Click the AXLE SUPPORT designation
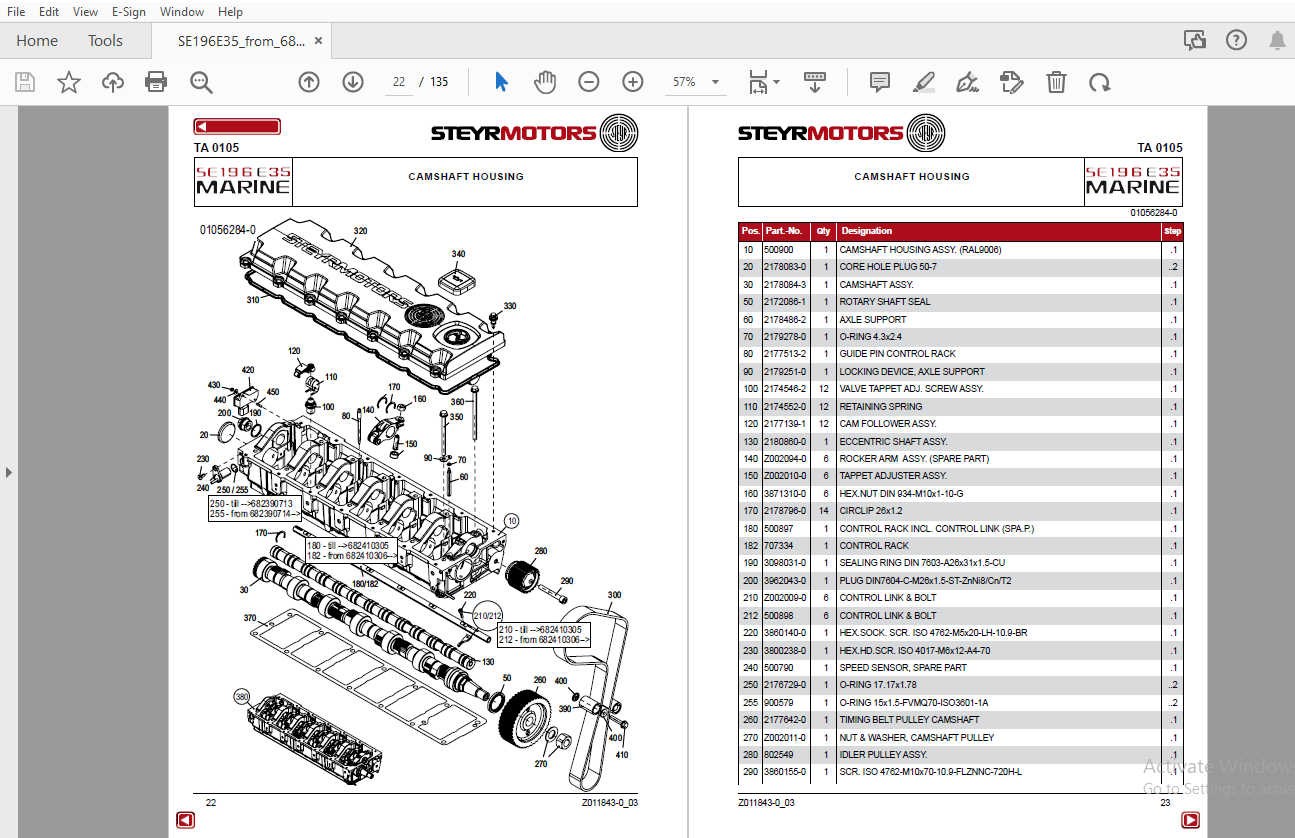The width and height of the screenshot is (1295, 838). click(873, 320)
